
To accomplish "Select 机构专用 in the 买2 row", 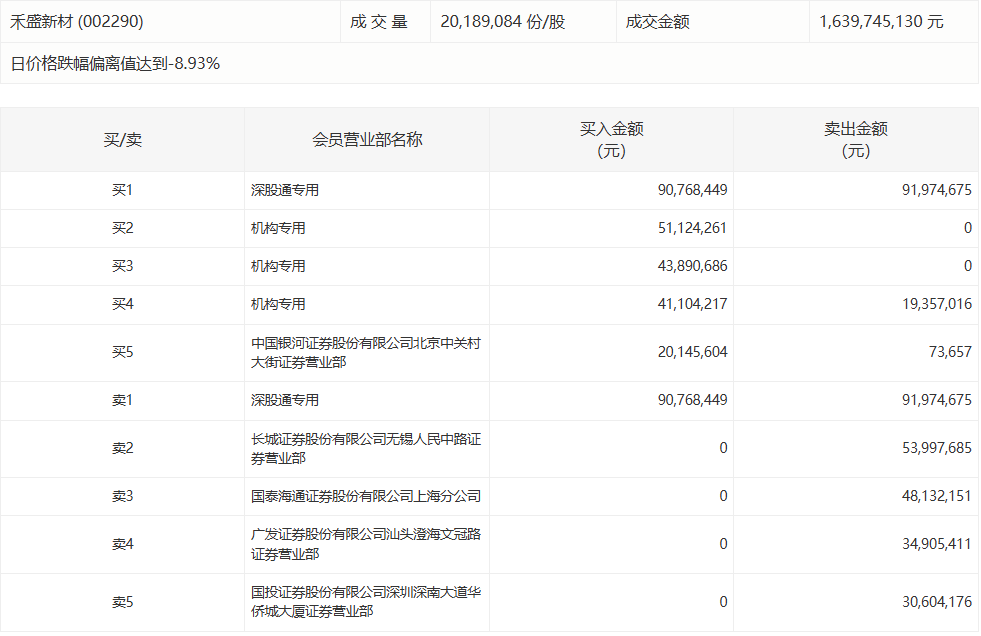I will pos(278,228).
